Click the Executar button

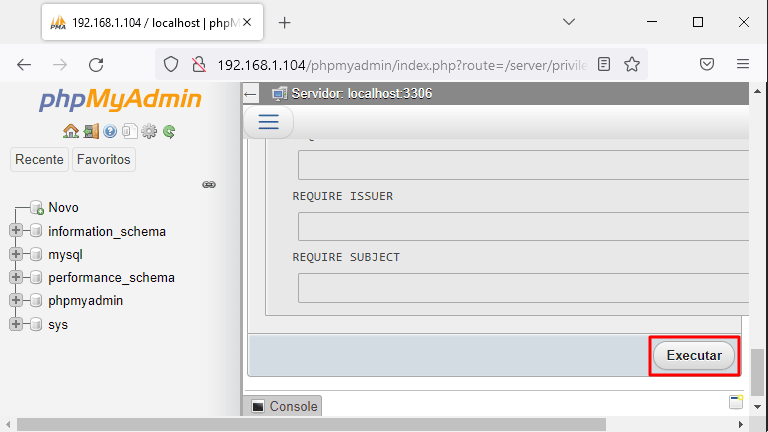(x=694, y=356)
